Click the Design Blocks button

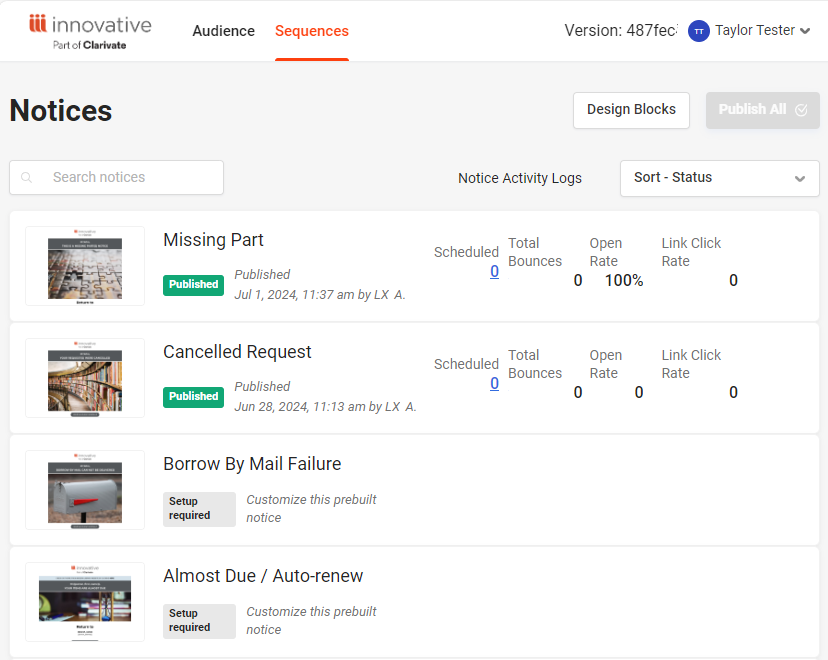[631, 110]
